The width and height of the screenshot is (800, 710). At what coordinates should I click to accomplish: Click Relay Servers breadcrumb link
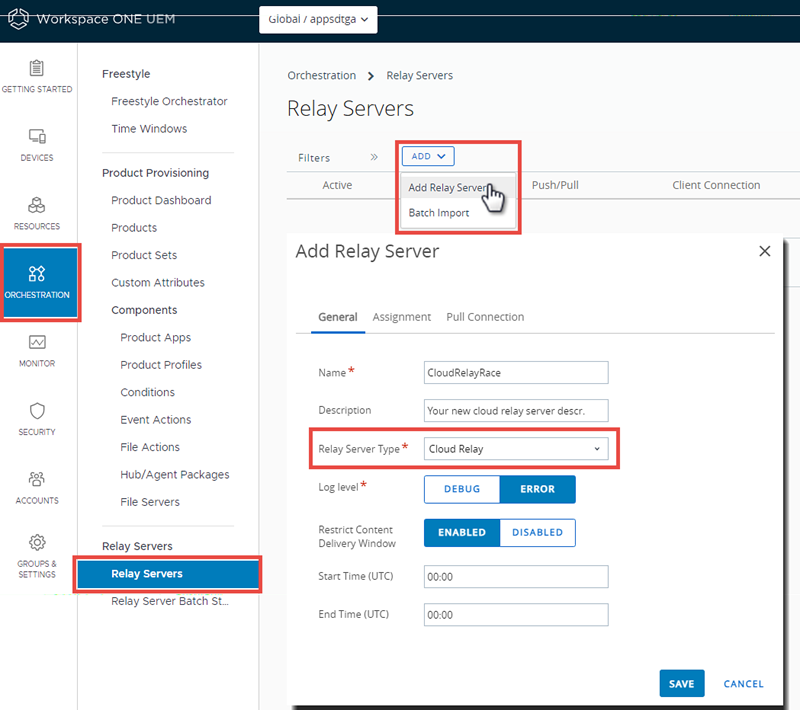click(419, 75)
